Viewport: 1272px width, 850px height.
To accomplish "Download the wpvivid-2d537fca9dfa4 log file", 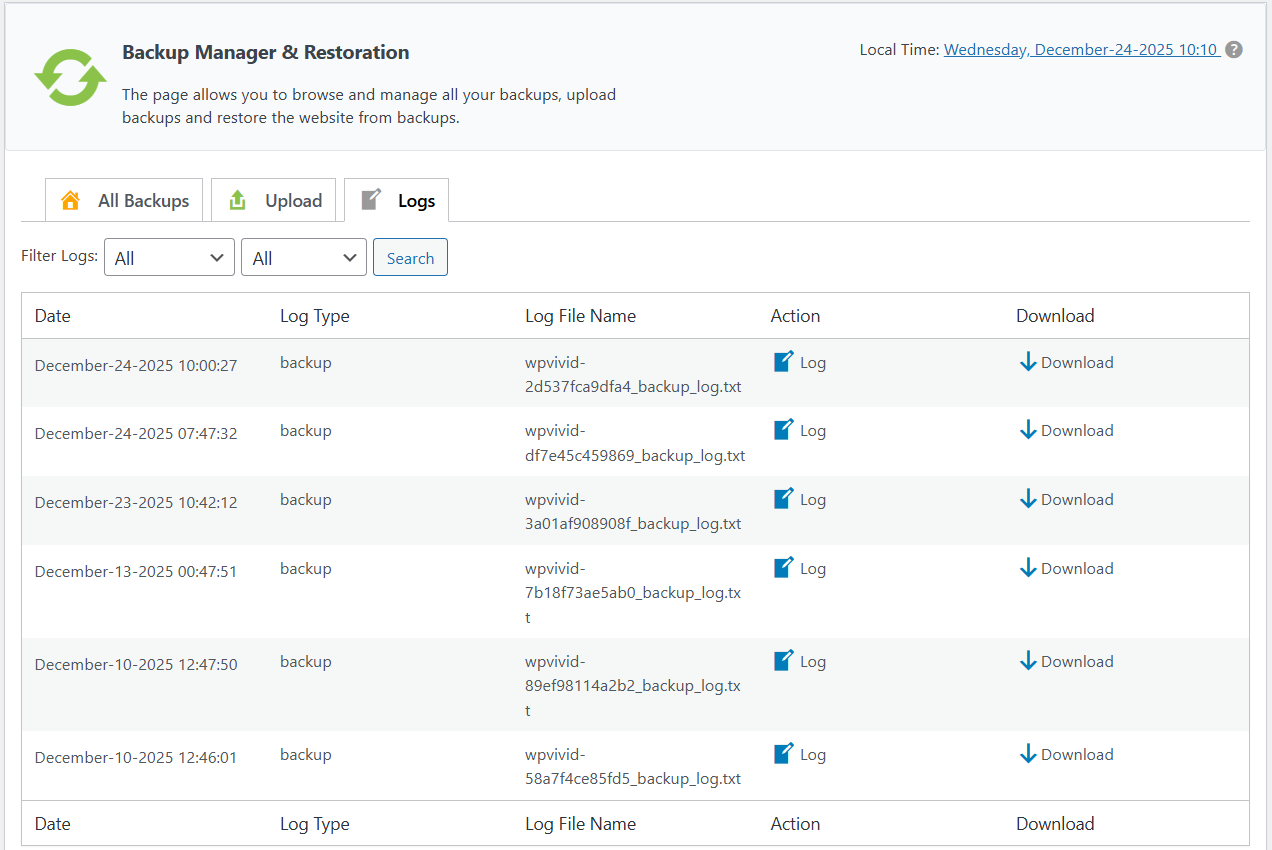I will (x=1066, y=362).
